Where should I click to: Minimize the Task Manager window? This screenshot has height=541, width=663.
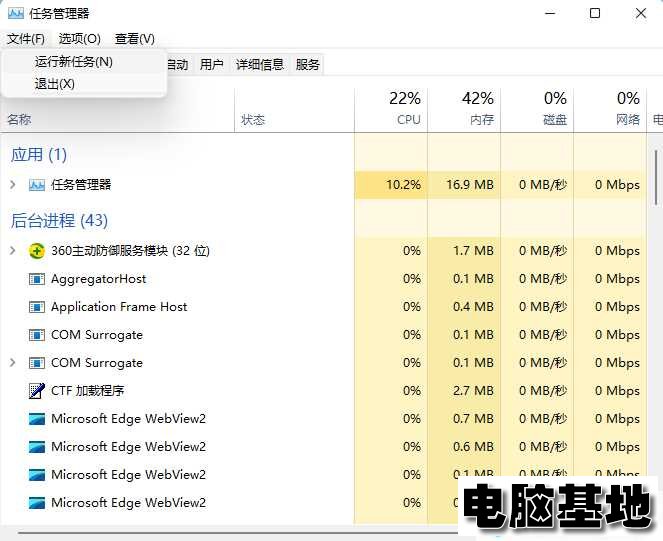click(x=550, y=14)
